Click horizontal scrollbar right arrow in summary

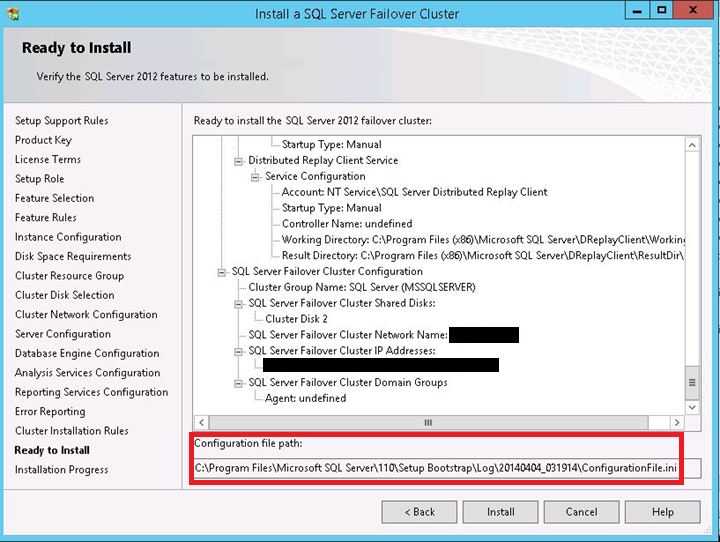[677, 422]
